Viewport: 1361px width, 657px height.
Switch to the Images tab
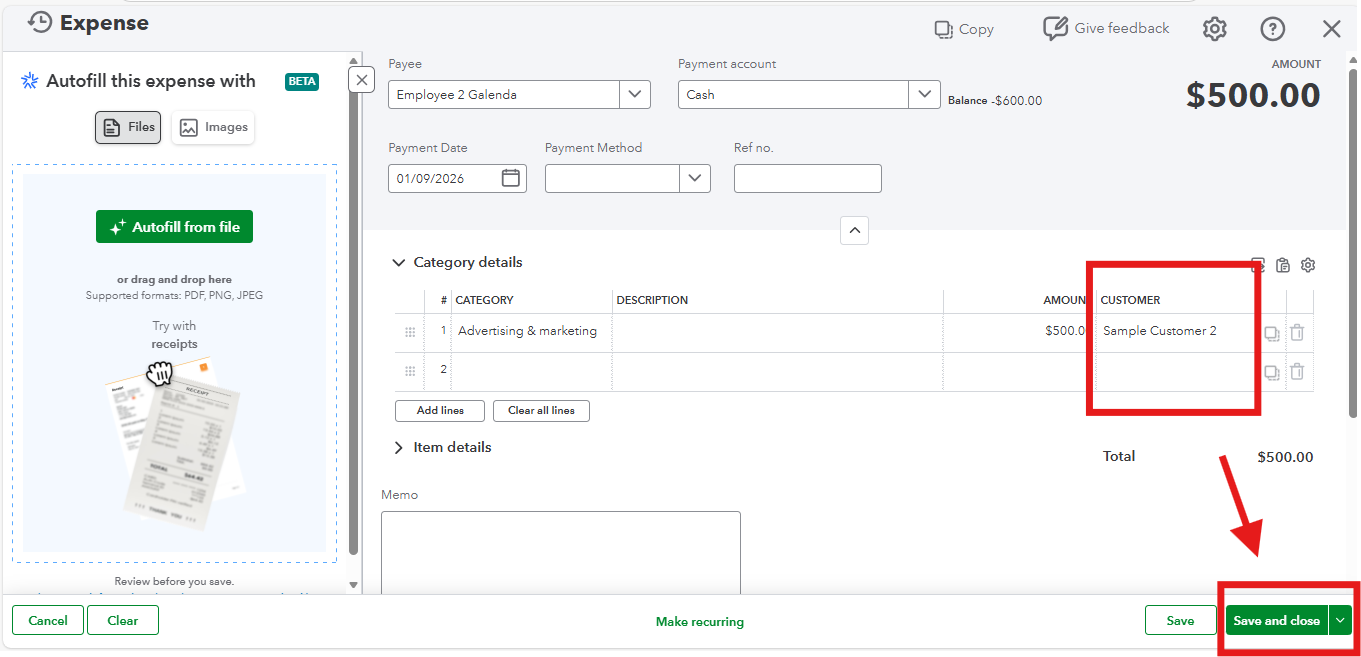[x=213, y=127]
